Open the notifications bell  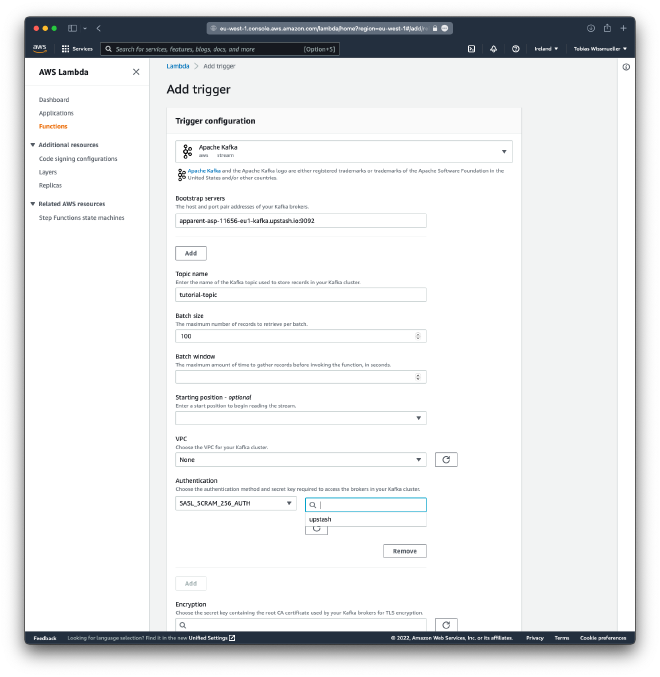pyautogui.click(x=493, y=48)
